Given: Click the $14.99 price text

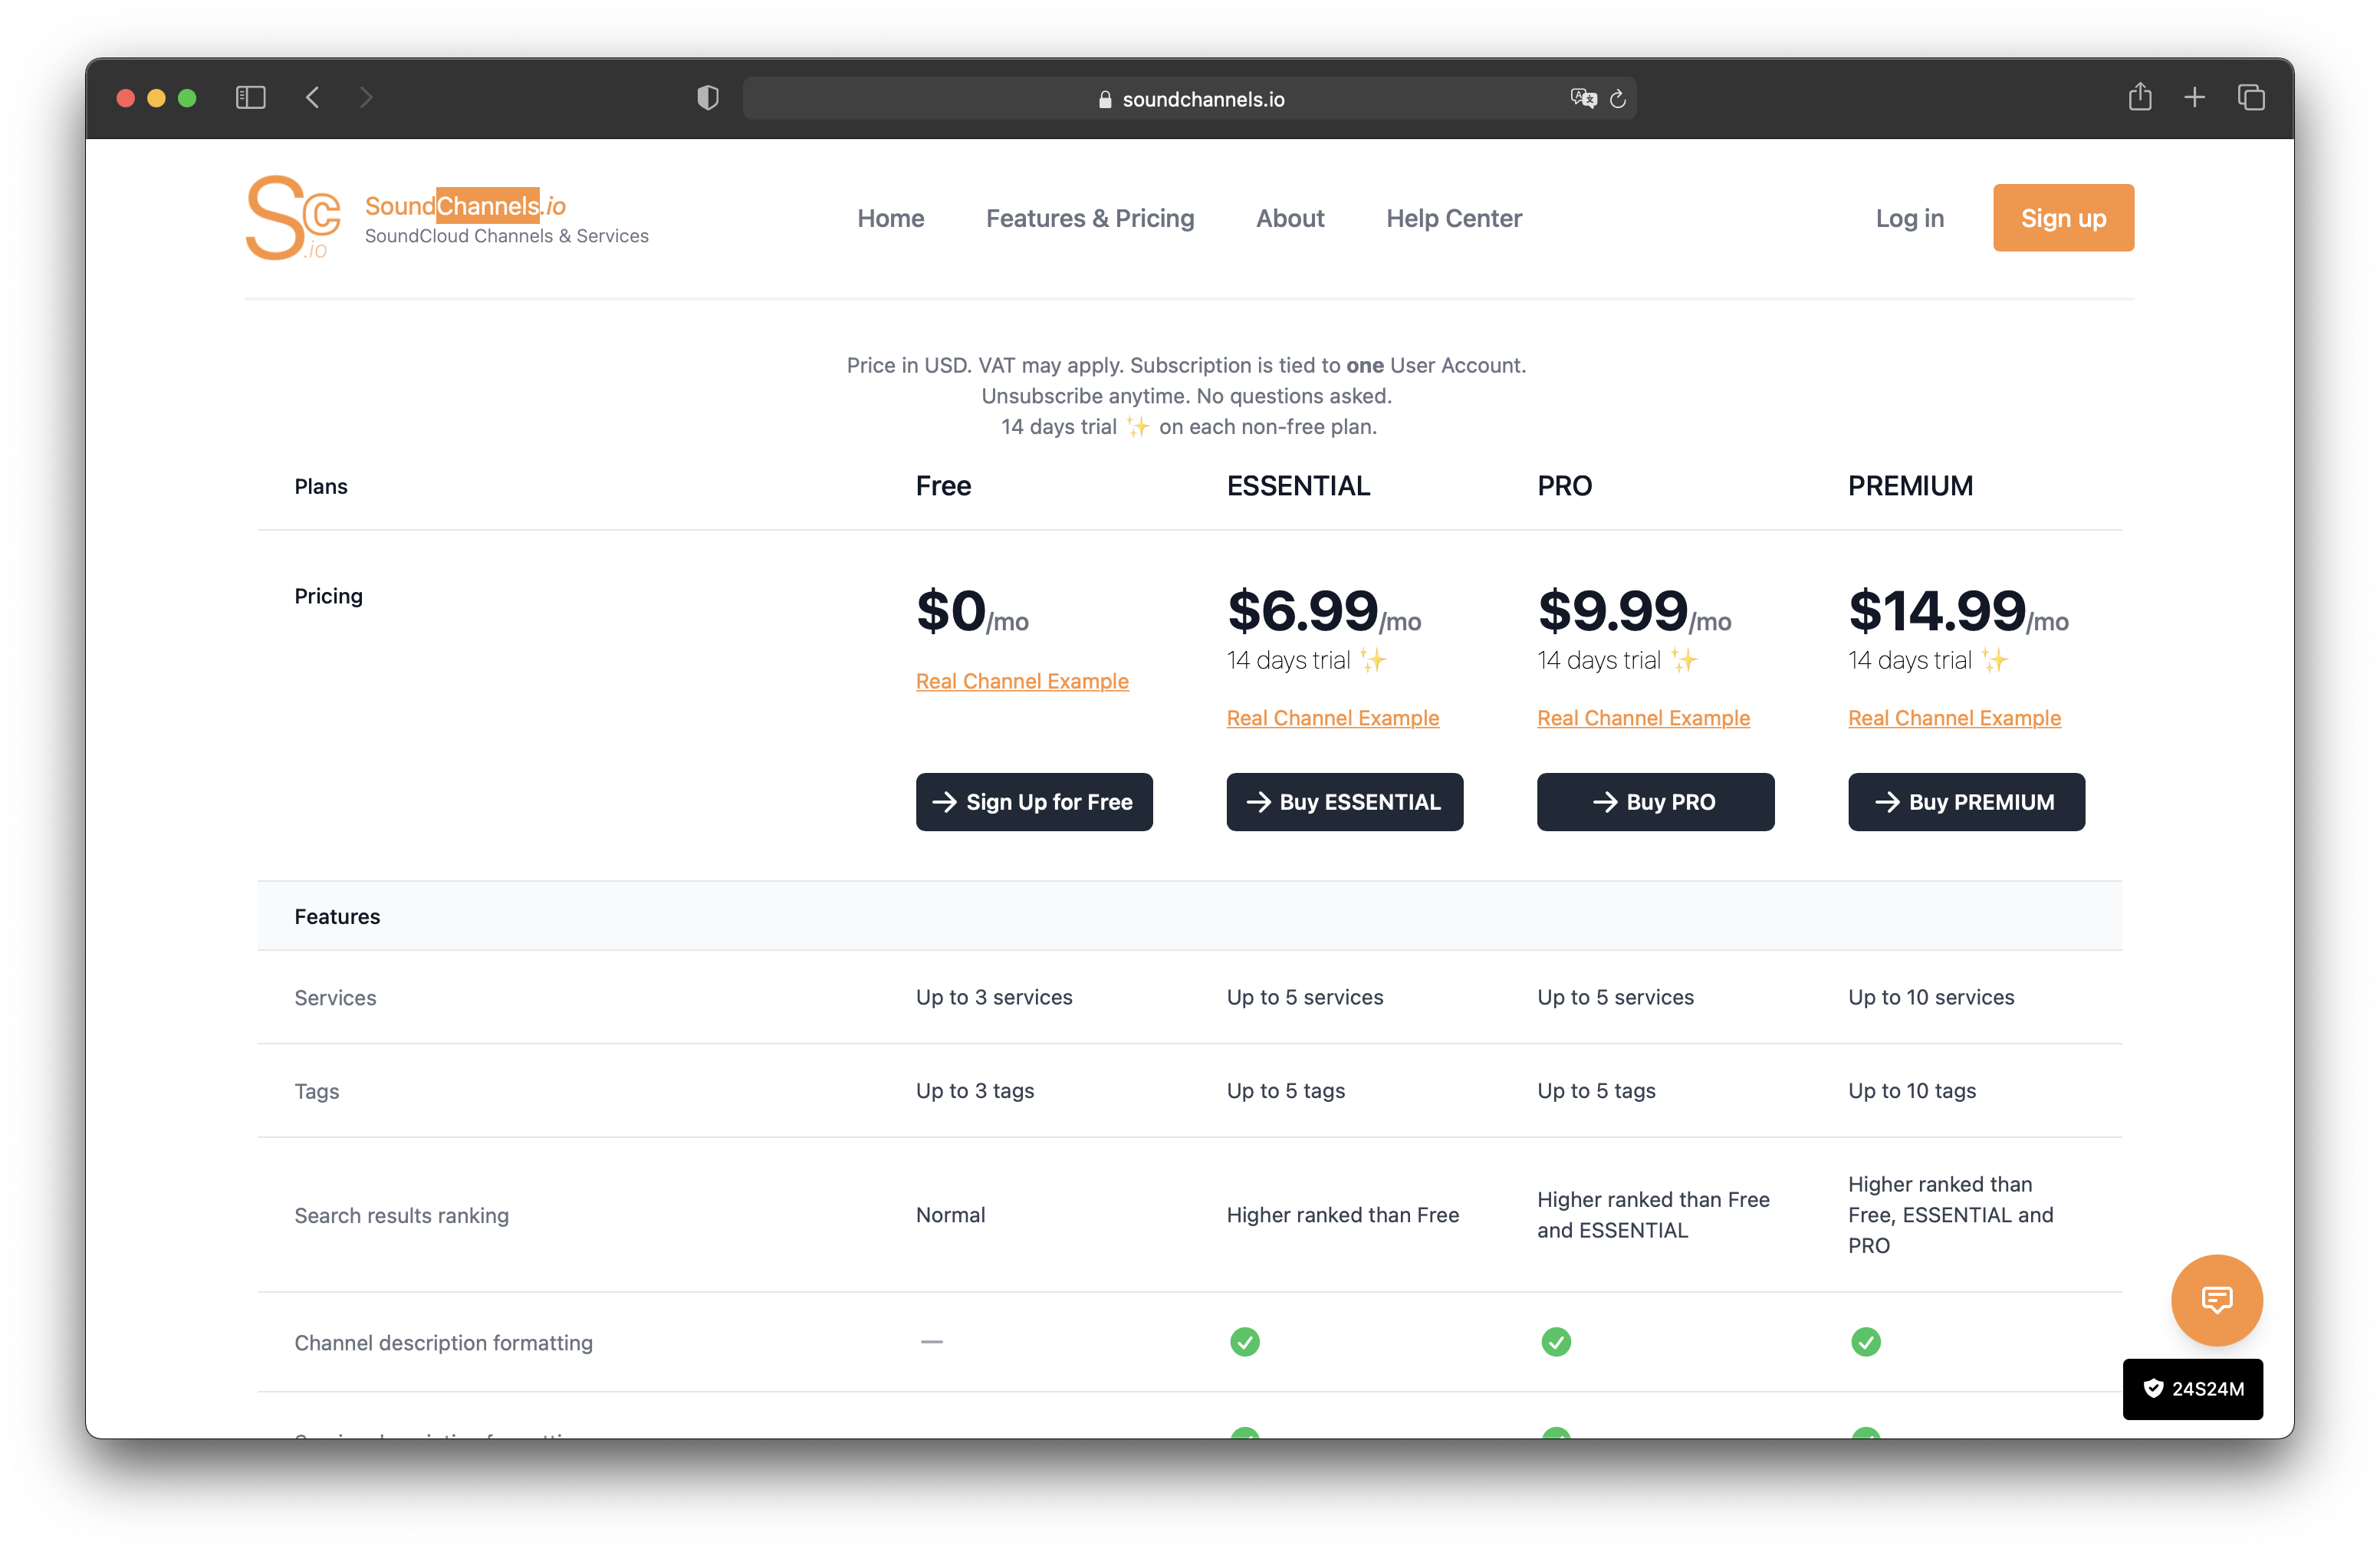Looking at the screenshot, I should point(1937,610).
